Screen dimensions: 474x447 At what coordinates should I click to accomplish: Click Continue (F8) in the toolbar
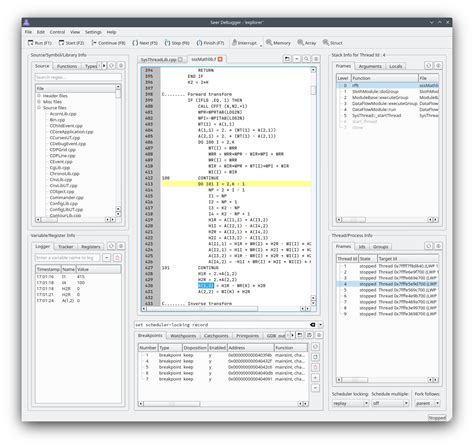(x=108, y=43)
